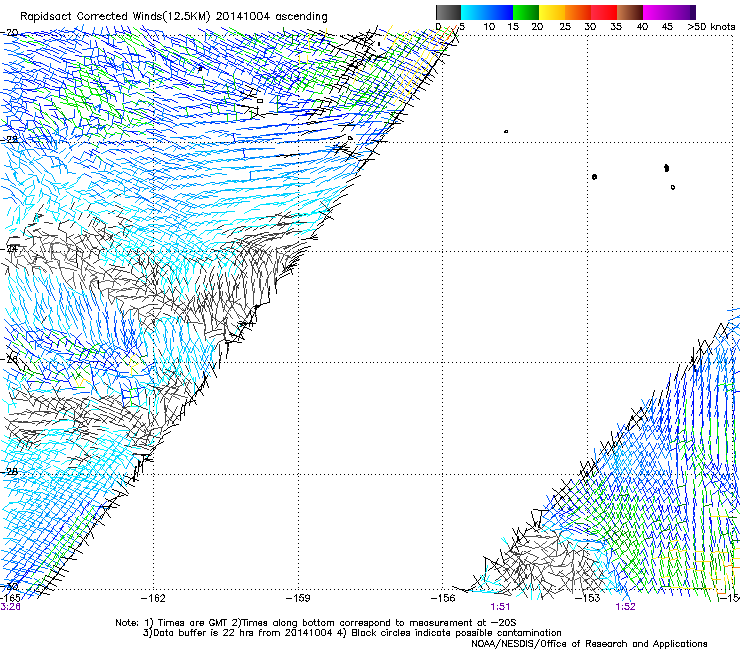Screen dimensions: 740x650
Task: Click the '1:51' pass time label
Action: tap(500, 607)
